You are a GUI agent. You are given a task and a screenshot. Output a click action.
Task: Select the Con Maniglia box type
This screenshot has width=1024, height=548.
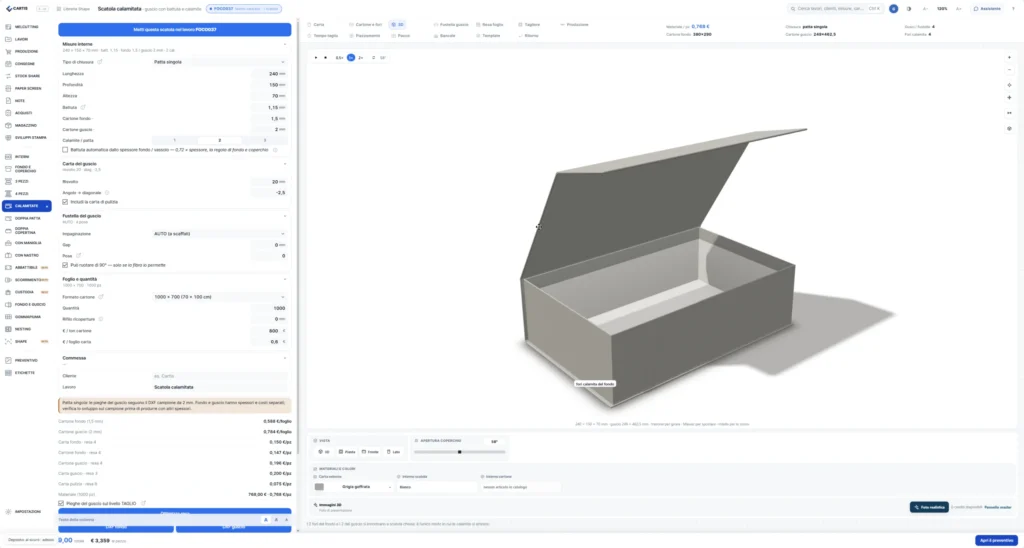(26, 243)
